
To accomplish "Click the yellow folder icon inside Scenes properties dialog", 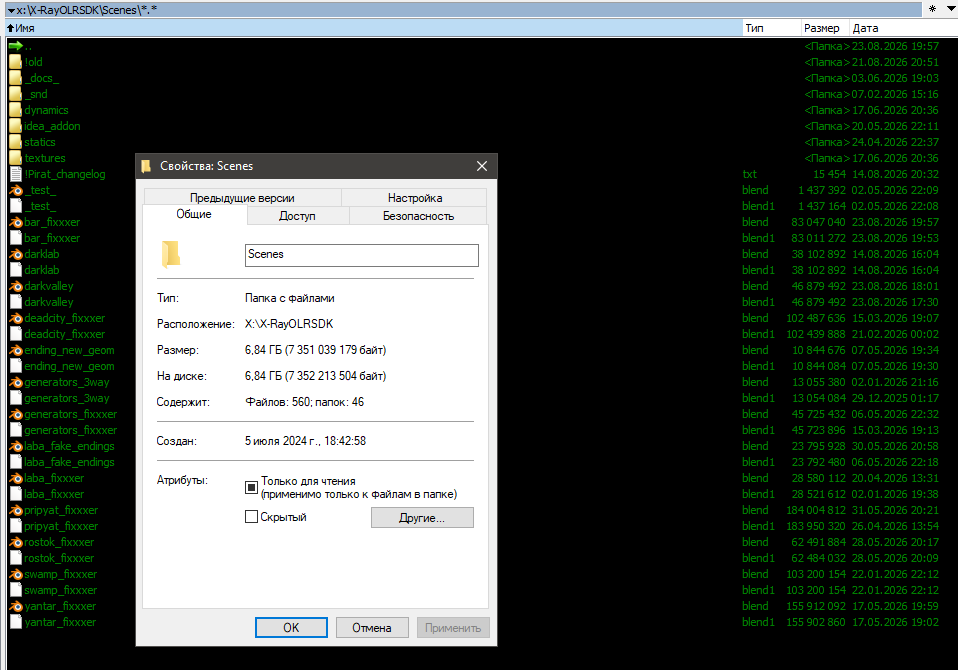I will point(170,254).
